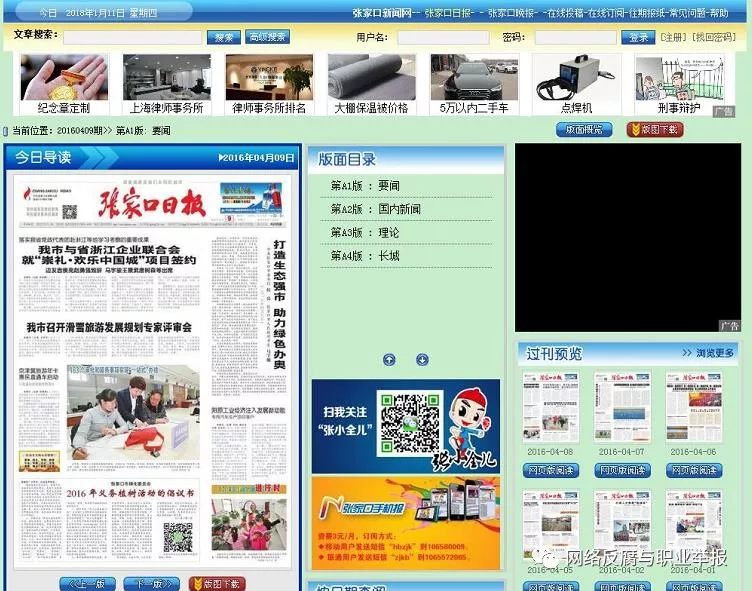Open 高级搜索 advanced search
The width and height of the screenshot is (752, 591).
pos(267,36)
